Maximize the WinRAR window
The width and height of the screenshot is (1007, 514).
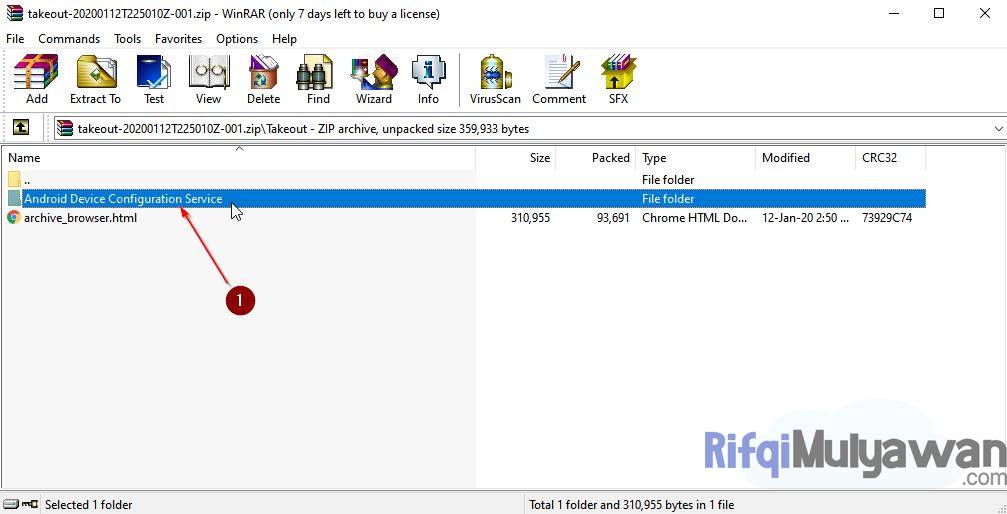939,13
